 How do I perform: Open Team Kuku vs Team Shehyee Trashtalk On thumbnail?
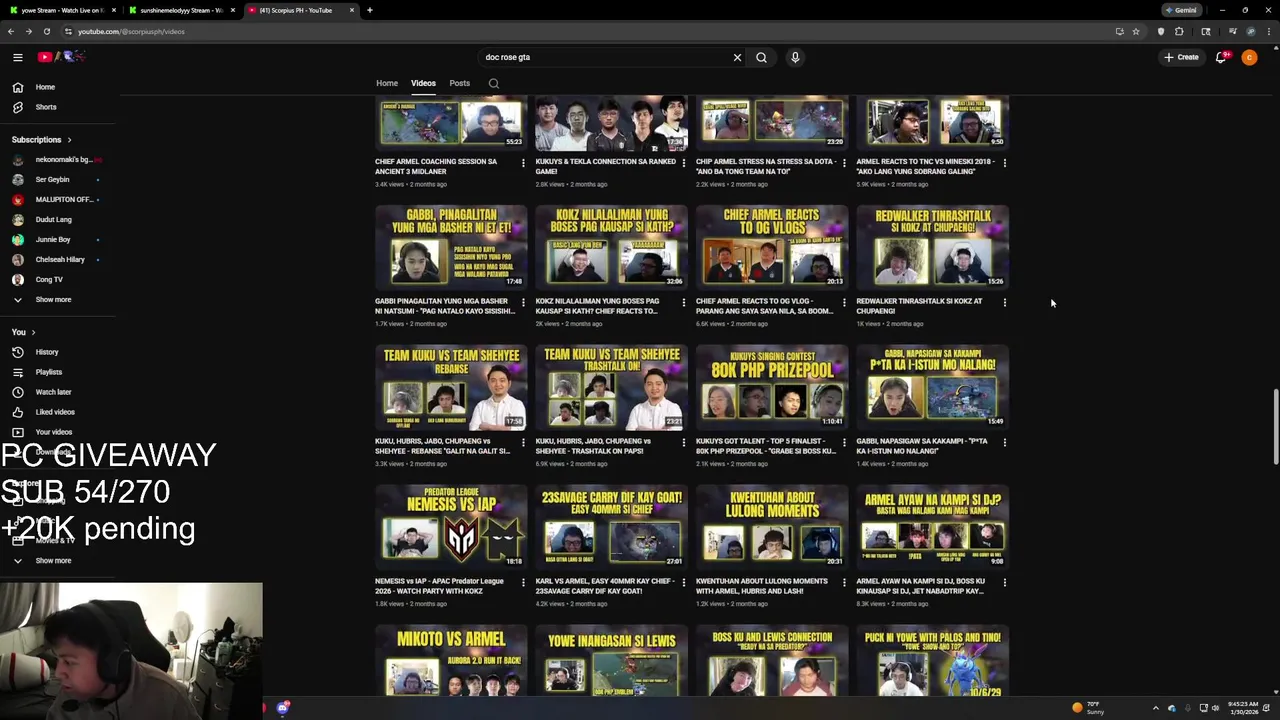[x=612, y=388]
